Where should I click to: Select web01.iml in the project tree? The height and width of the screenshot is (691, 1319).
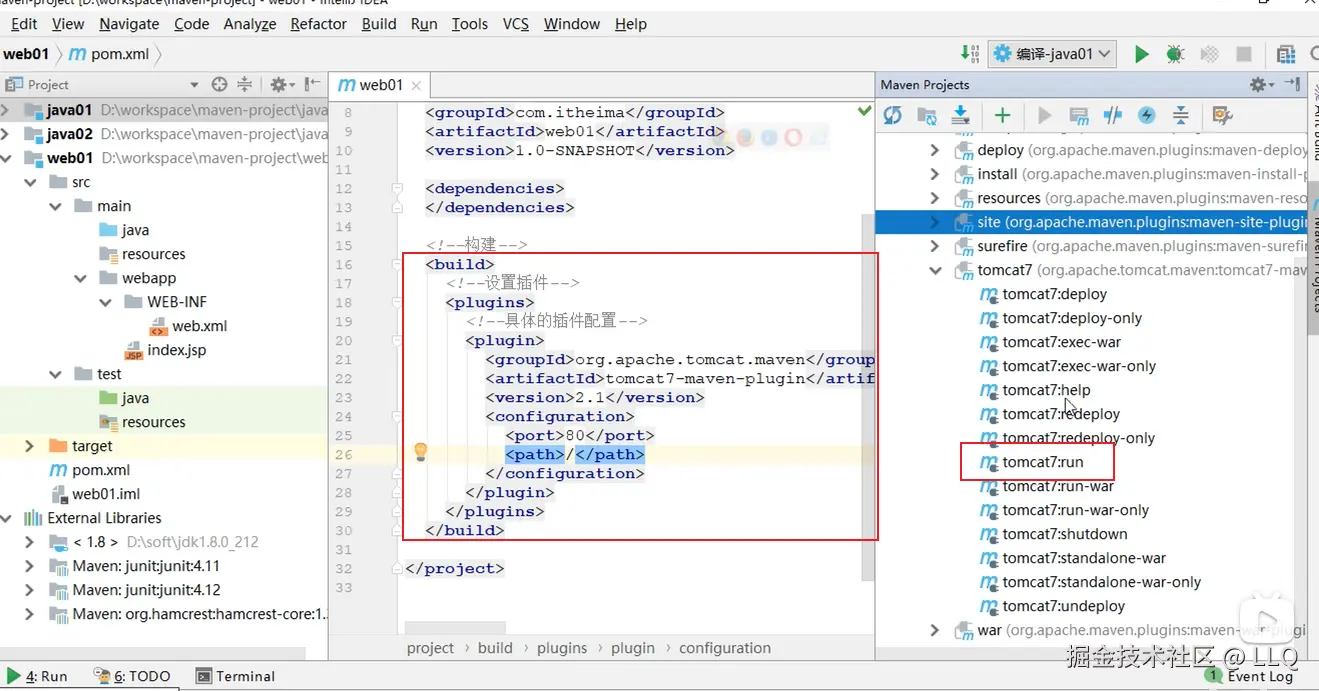[x=95, y=494]
